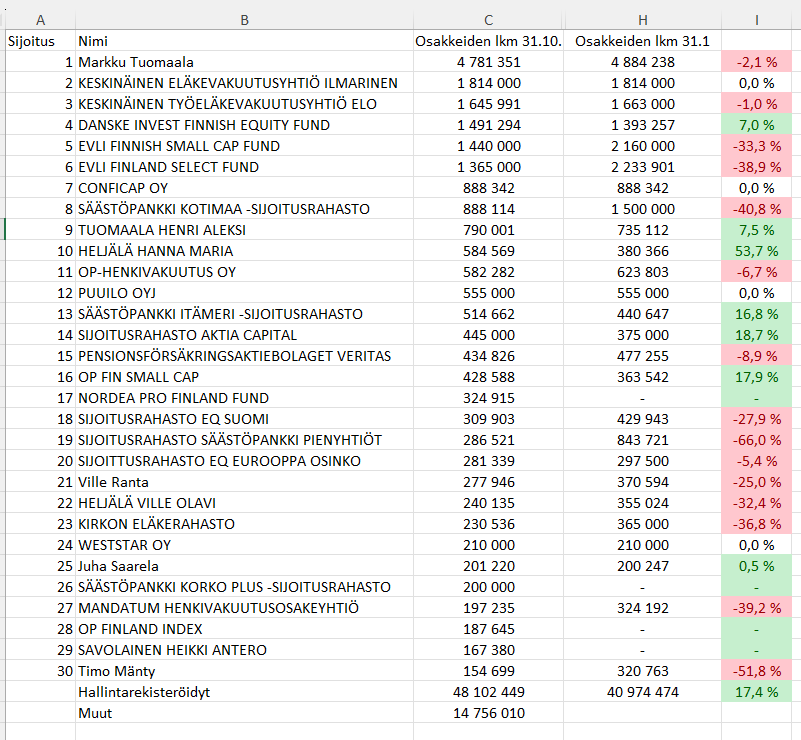
Task: Click the "Sijoitus" header cell
Action: [x=40, y=41]
